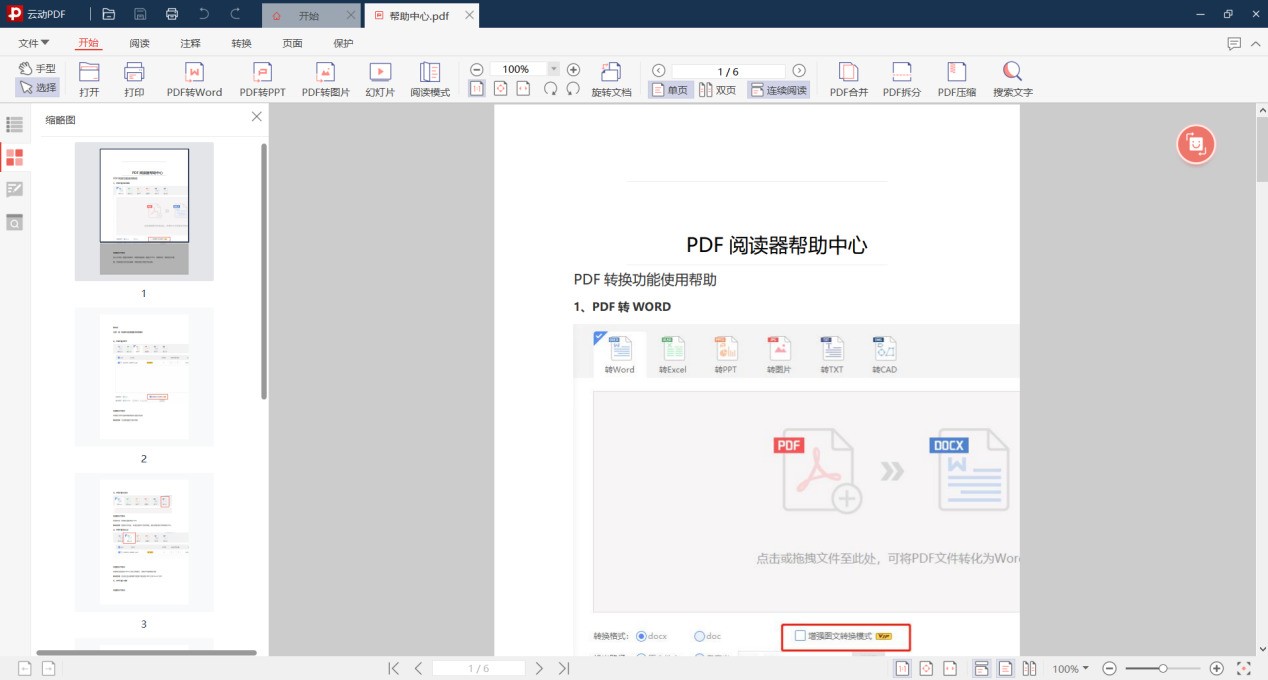Switch to the 转换 ribbon tab
The height and width of the screenshot is (680, 1268).
[241, 43]
